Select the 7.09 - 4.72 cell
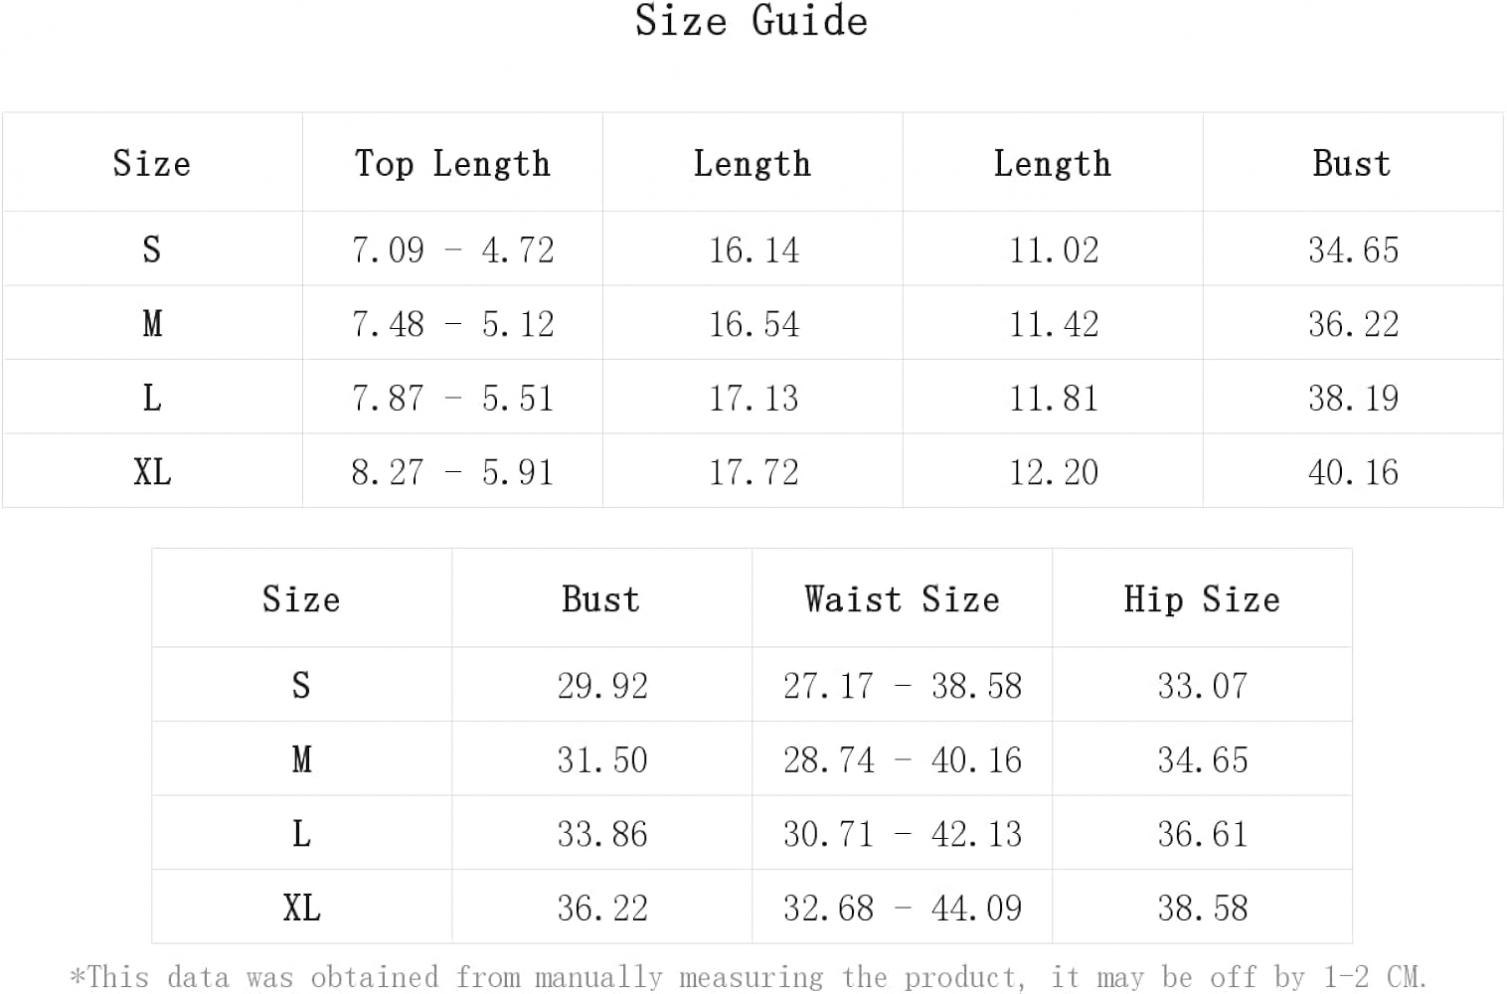The height and width of the screenshot is (994, 1507). pos(452,249)
